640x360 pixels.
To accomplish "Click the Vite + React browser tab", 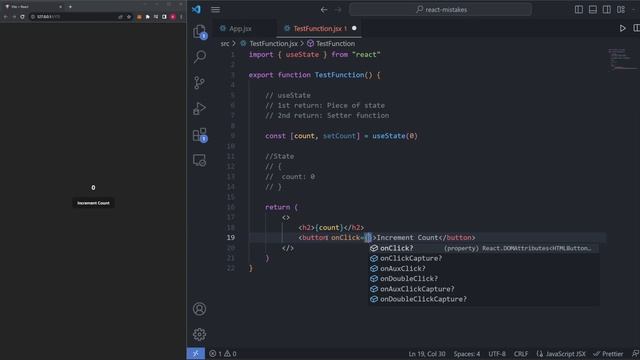I will tap(33, 7).
